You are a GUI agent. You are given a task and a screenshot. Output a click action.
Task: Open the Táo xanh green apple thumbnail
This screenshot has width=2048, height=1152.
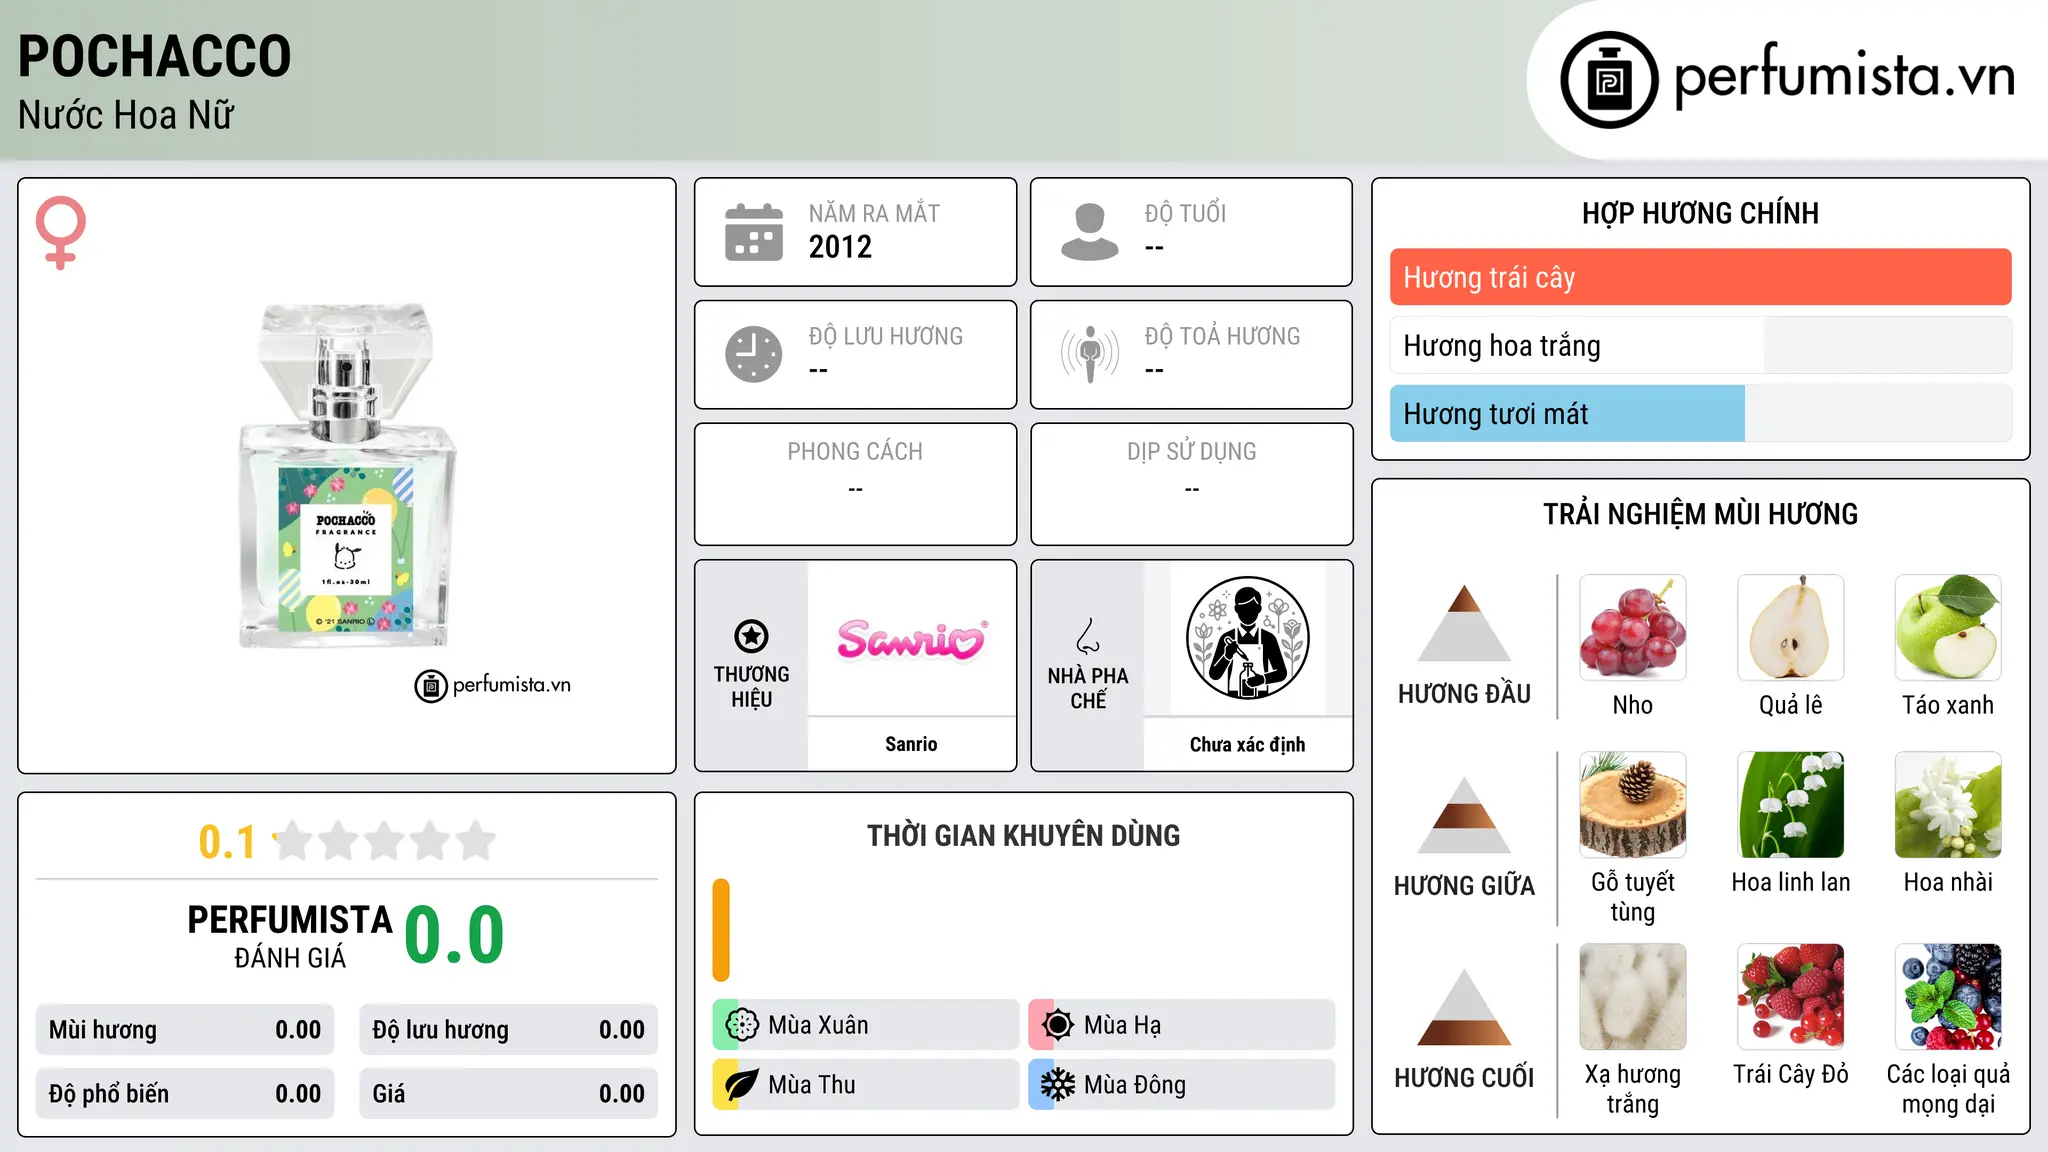click(1948, 628)
